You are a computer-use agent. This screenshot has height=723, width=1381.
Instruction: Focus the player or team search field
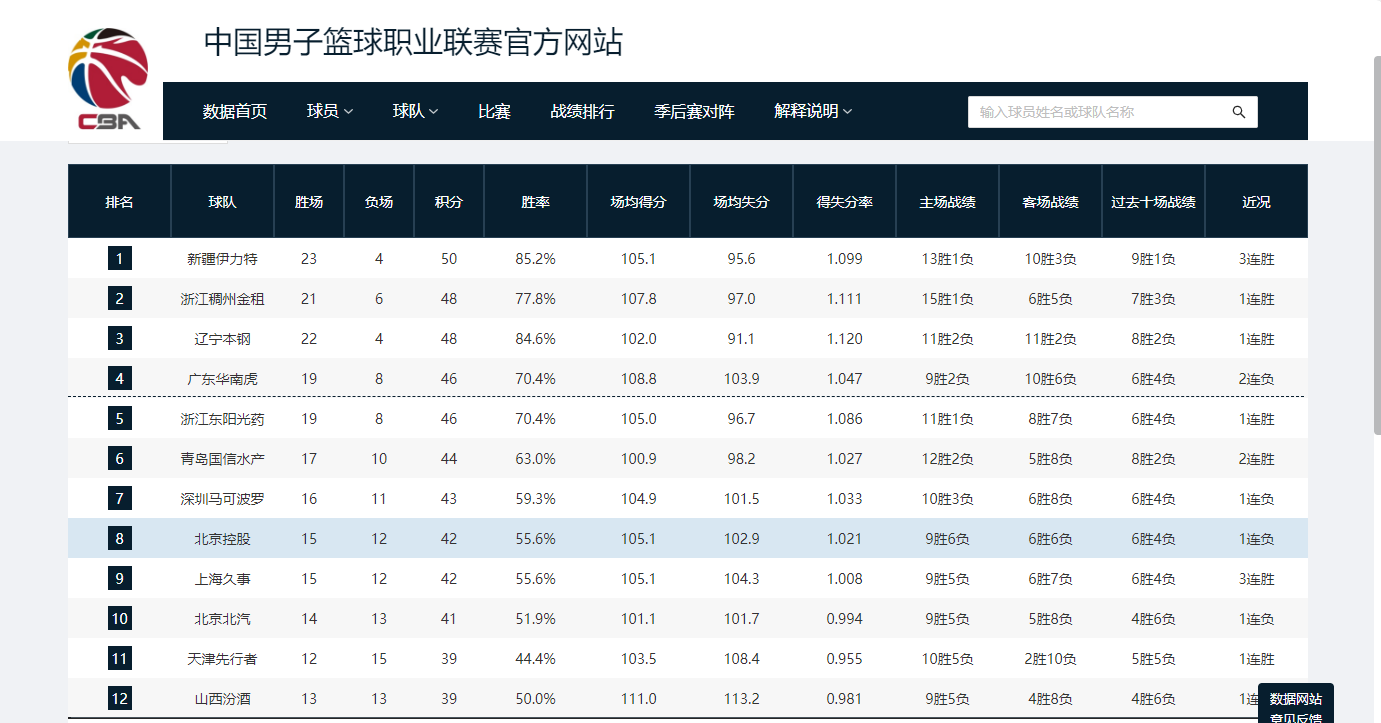coord(1112,112)
